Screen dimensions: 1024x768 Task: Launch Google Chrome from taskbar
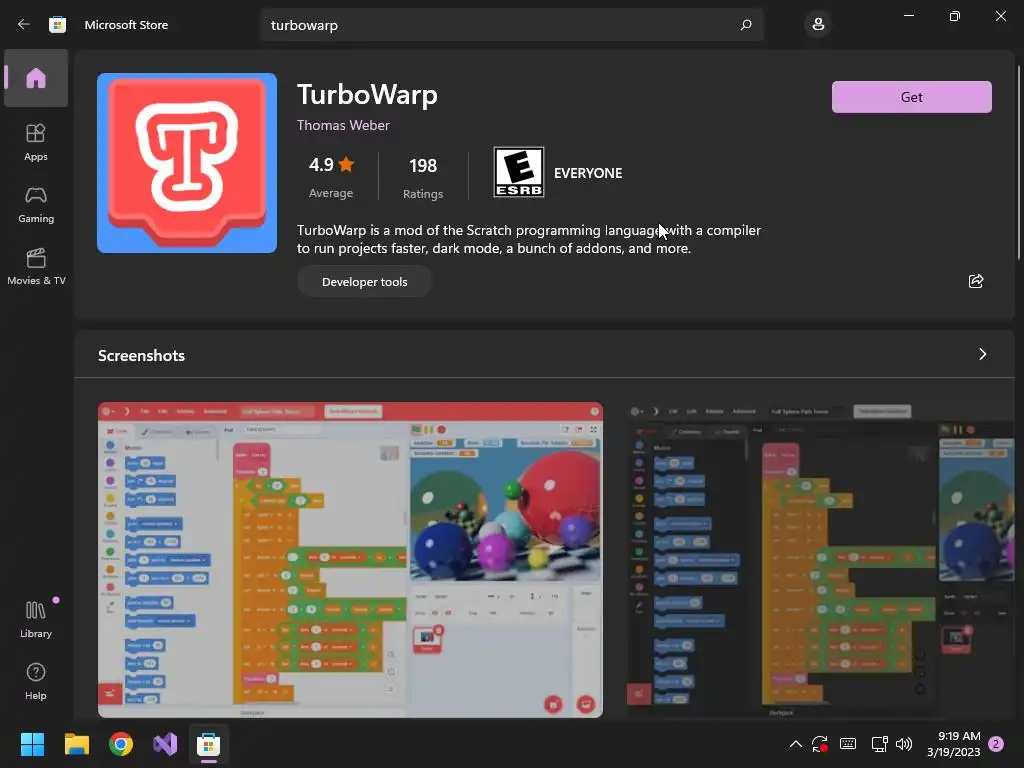coord(121,744)
